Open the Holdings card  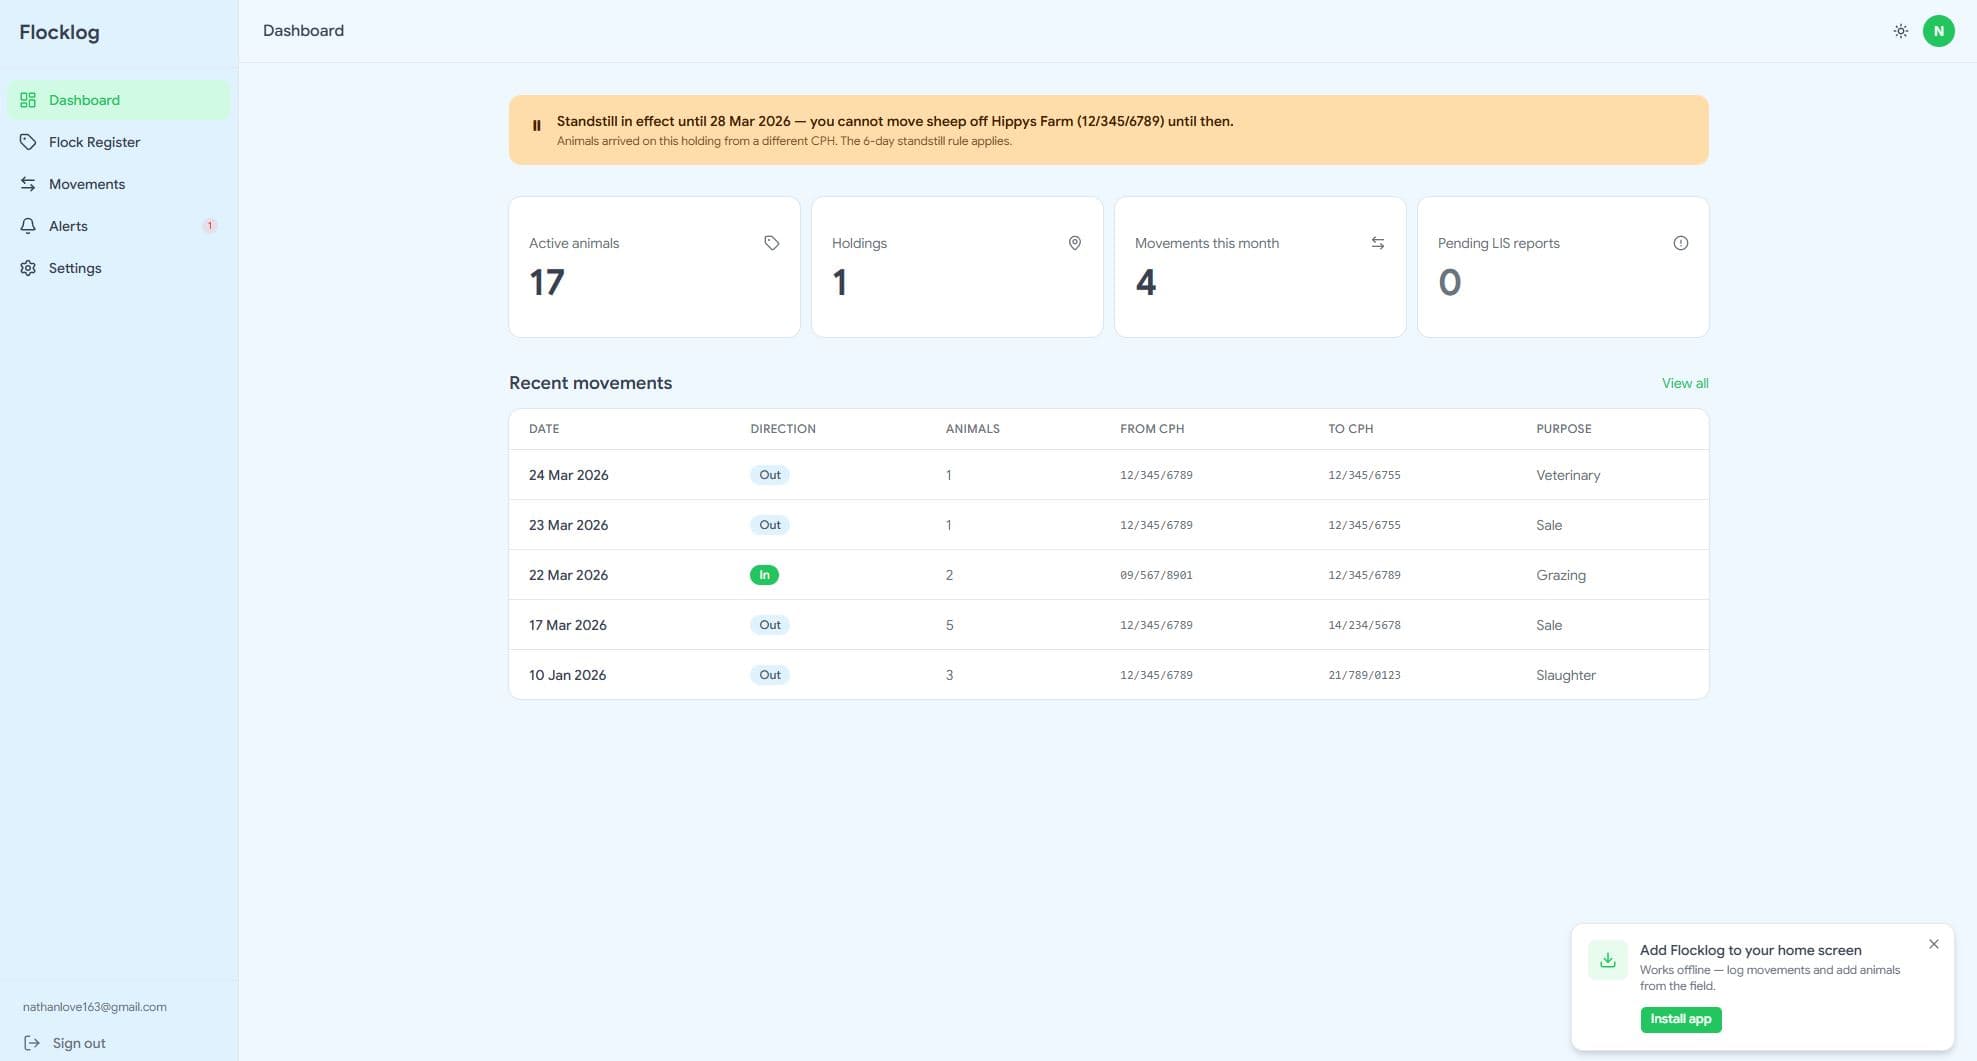pyautogui.click(x=957, y=267)
